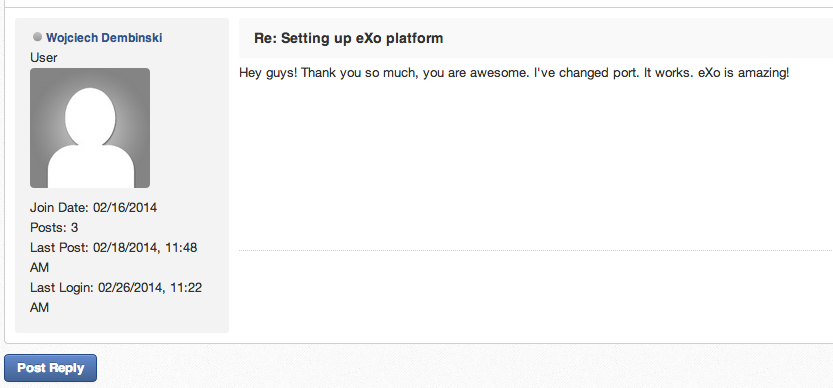The width and height of the screenshot is (833, 388).
Task: Click the Post Reply button
Action: [50, 368]
